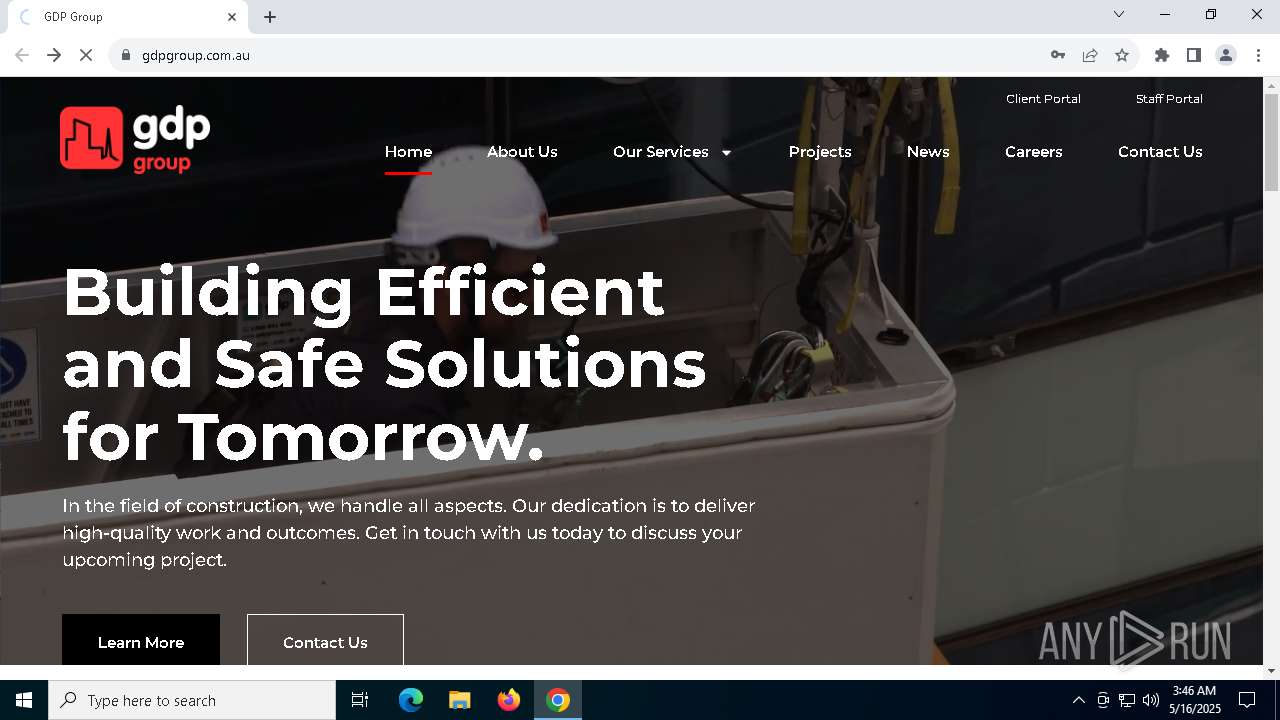Open File Explorer from taskbar
This screenshot has width=1280, height=720.
tap(459, 700)
